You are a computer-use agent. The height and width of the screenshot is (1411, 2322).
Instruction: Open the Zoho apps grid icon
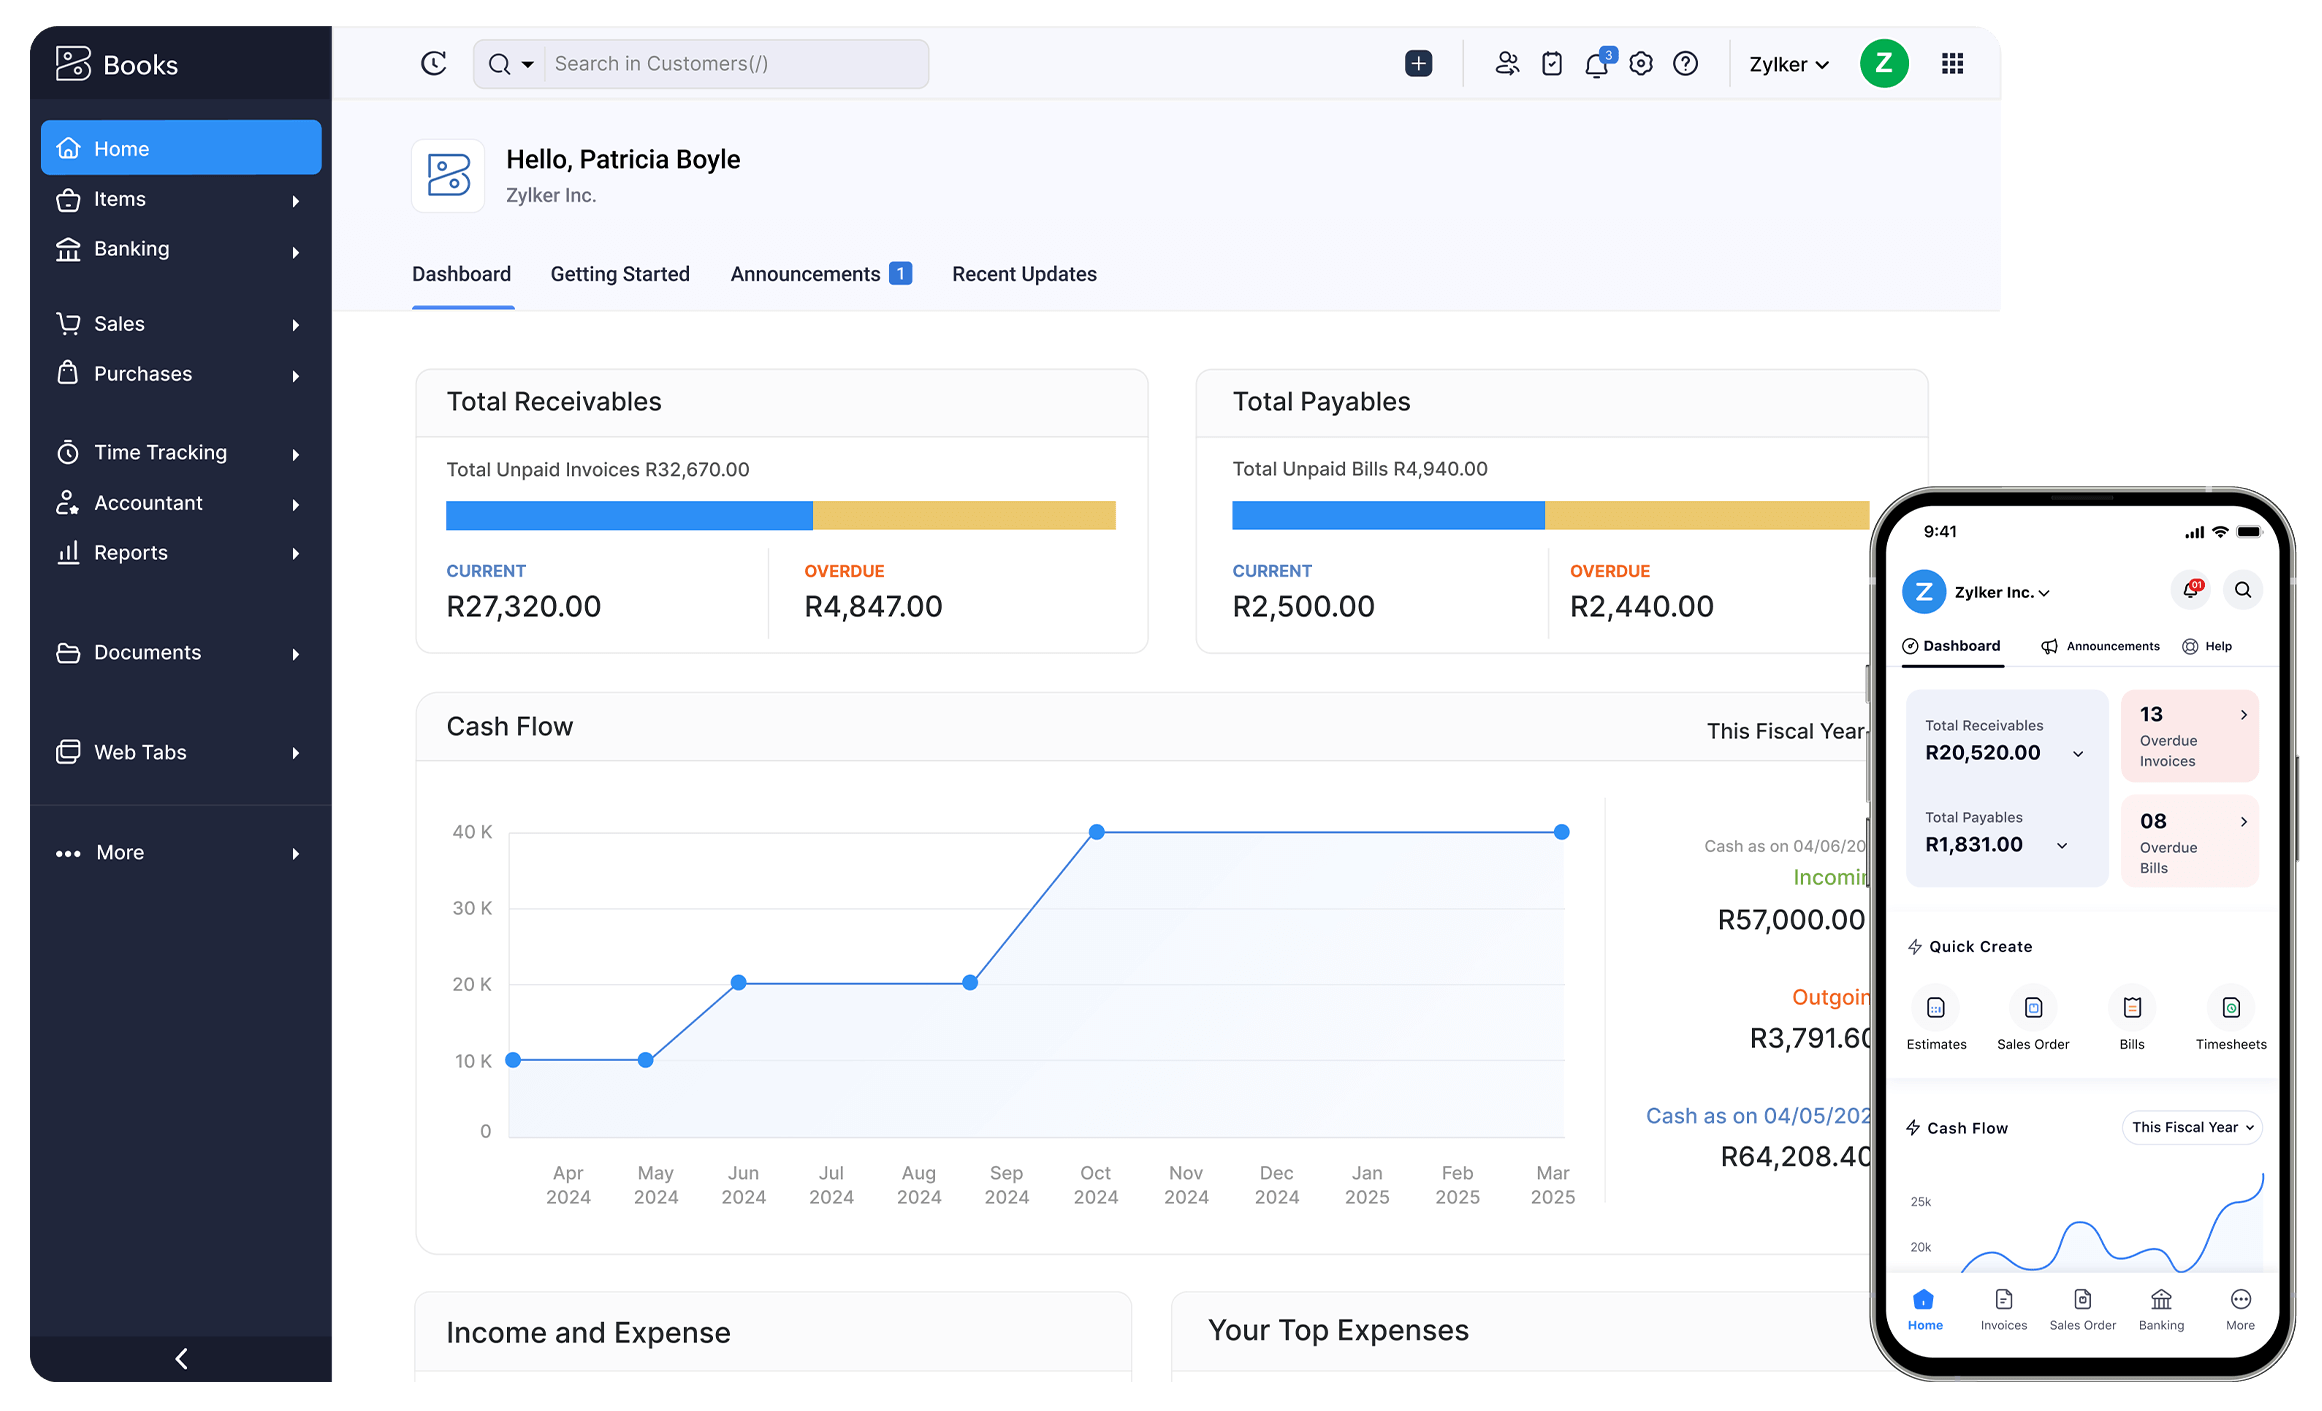(x=1952, y=63)
